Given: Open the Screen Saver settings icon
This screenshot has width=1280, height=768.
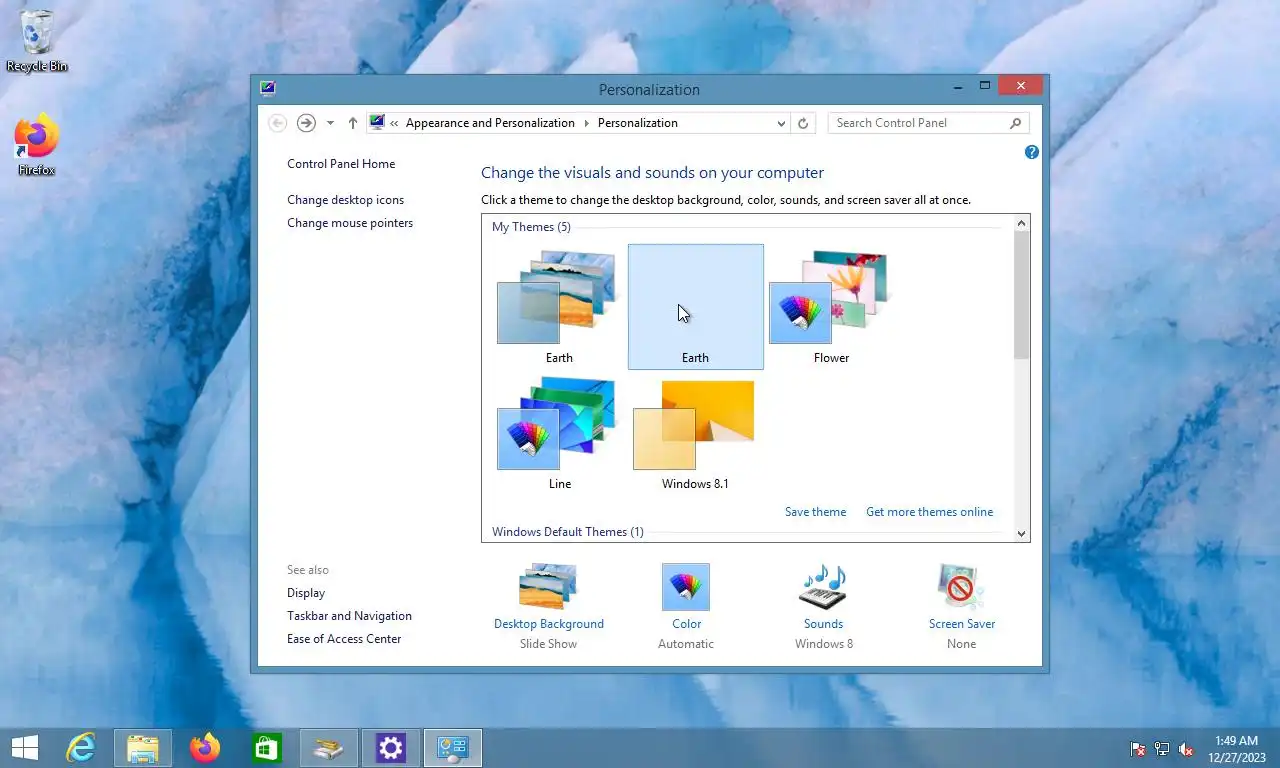Looking at the screenshot, I should click(x=961, y=587).
